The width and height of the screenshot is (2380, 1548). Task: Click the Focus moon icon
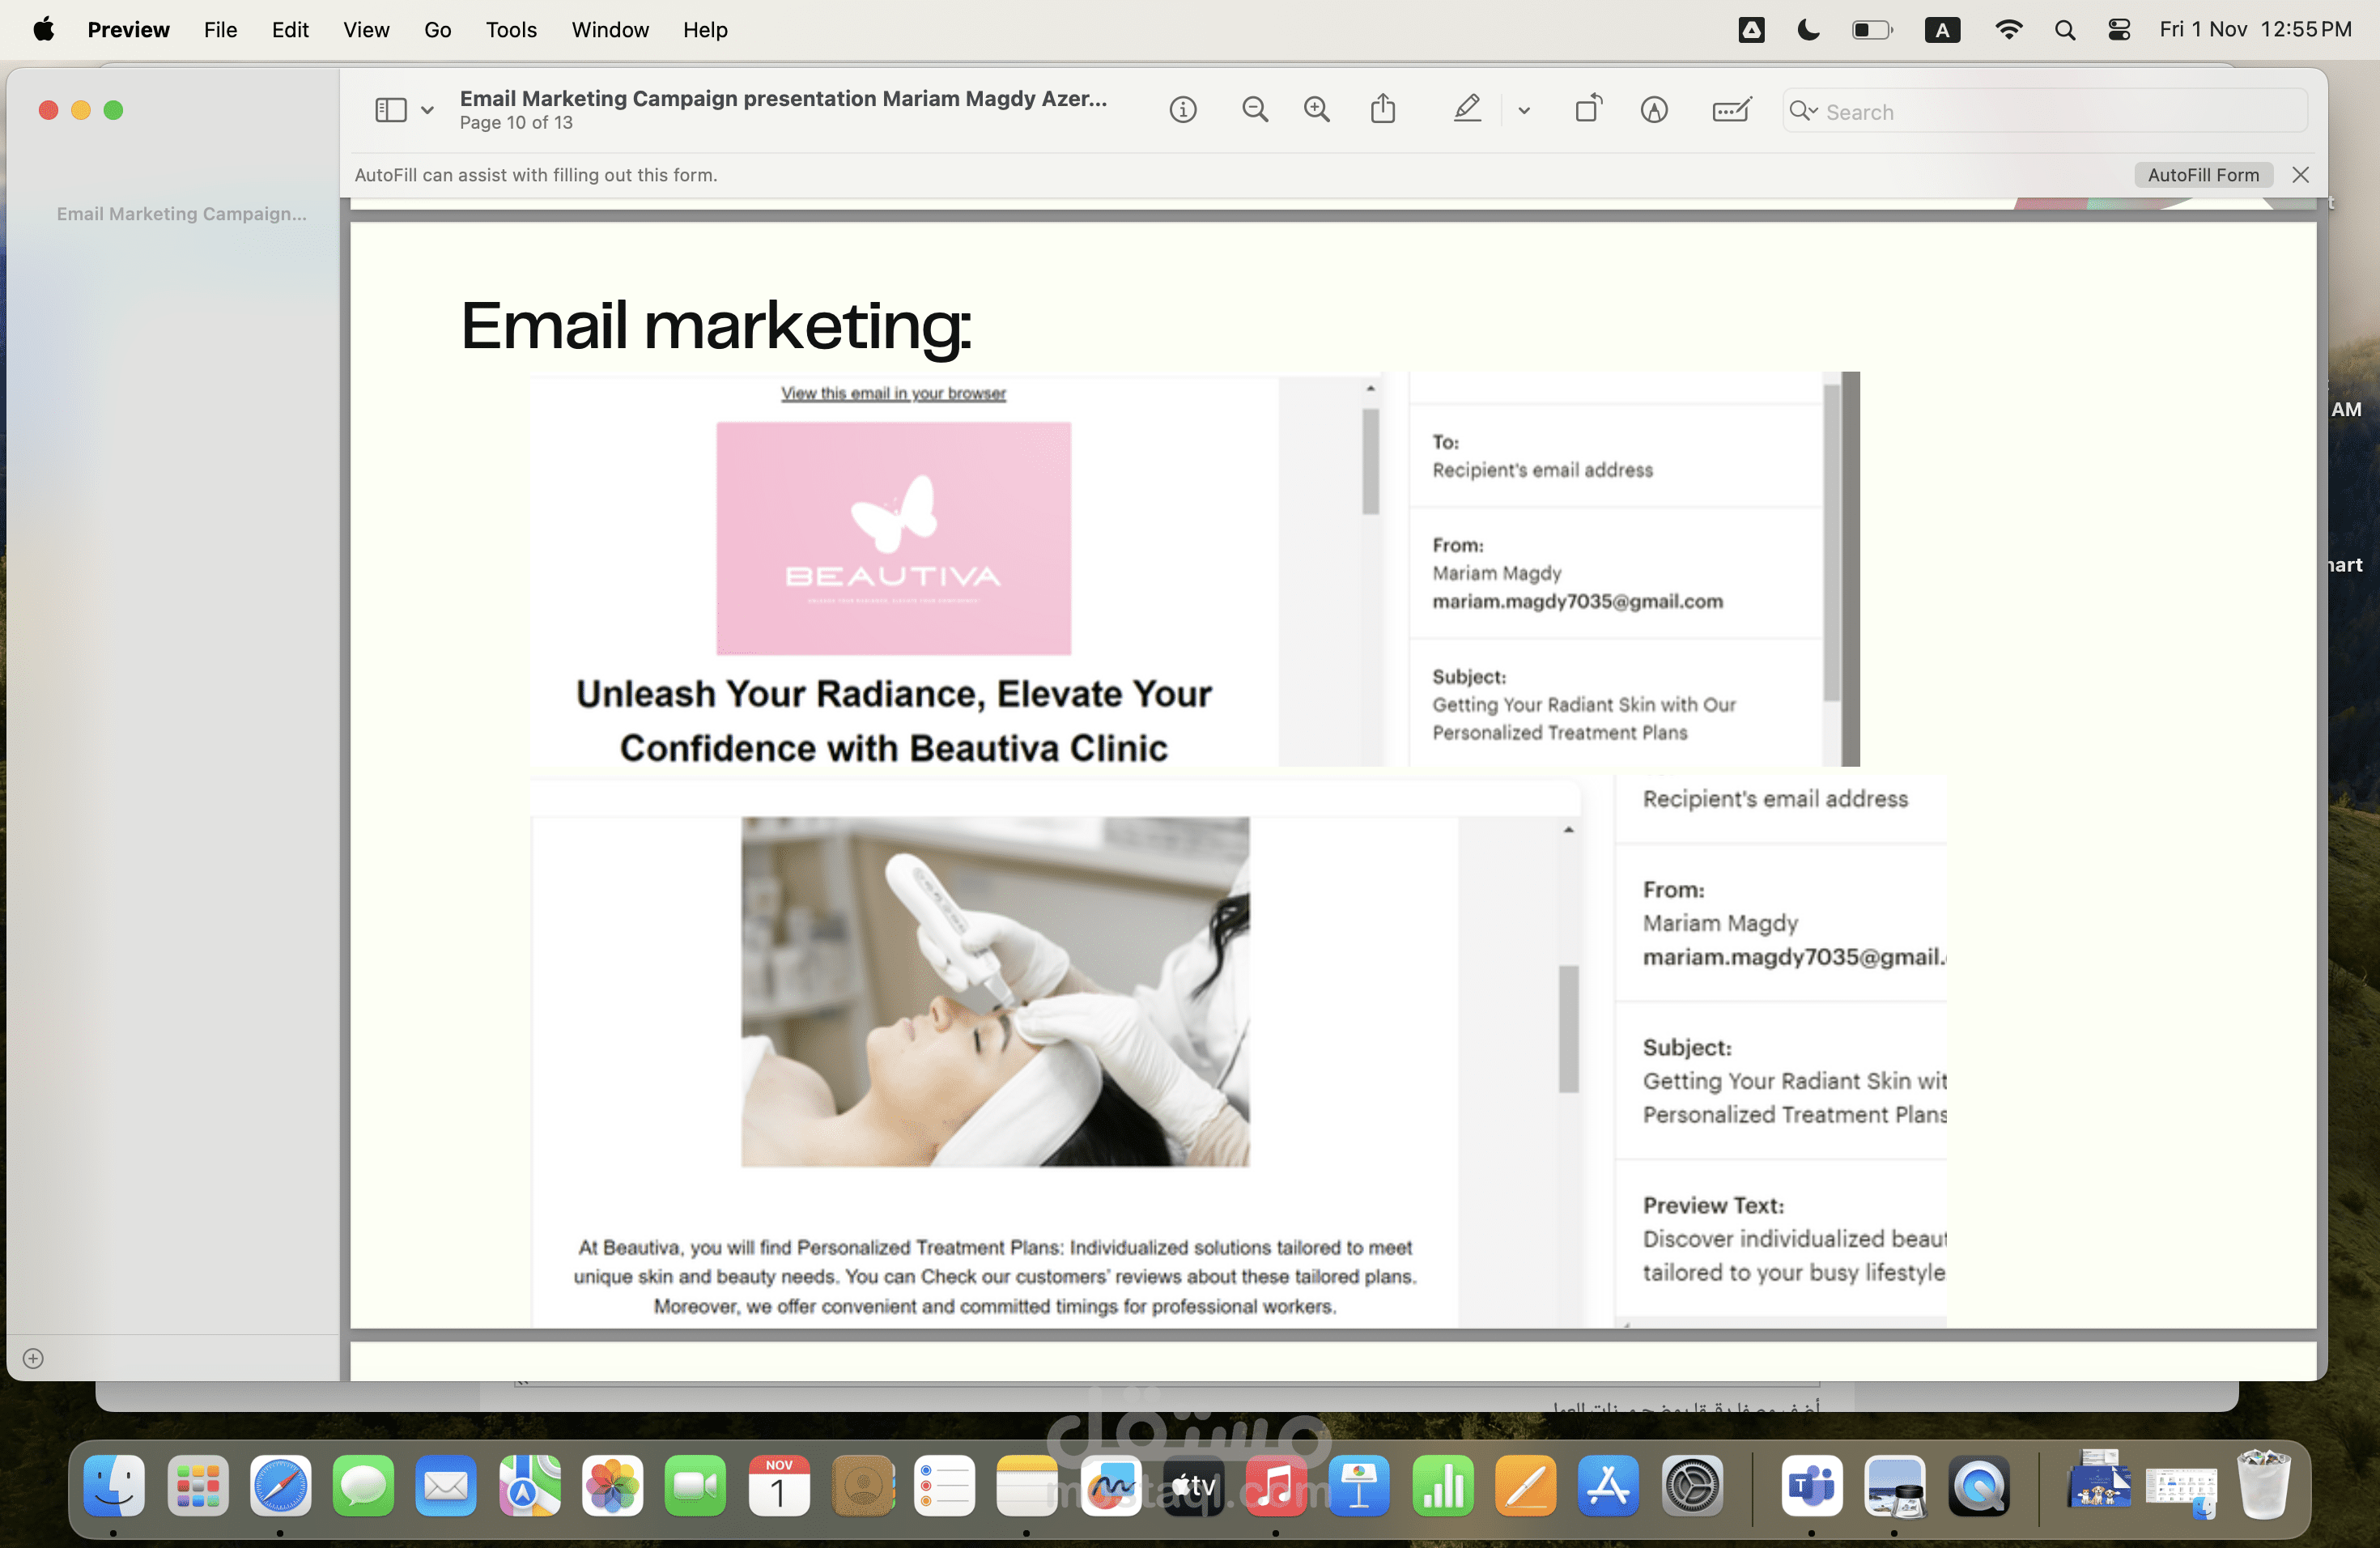1808,29
